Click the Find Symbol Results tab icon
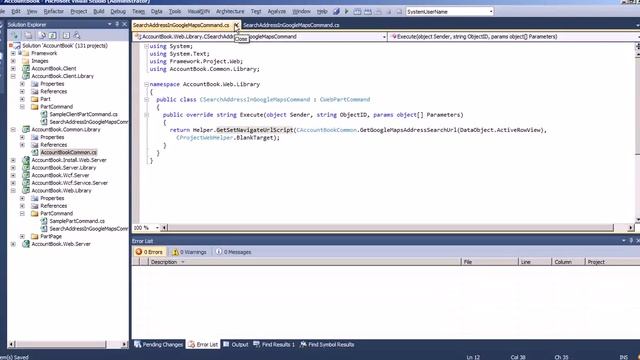 point(303,344)
